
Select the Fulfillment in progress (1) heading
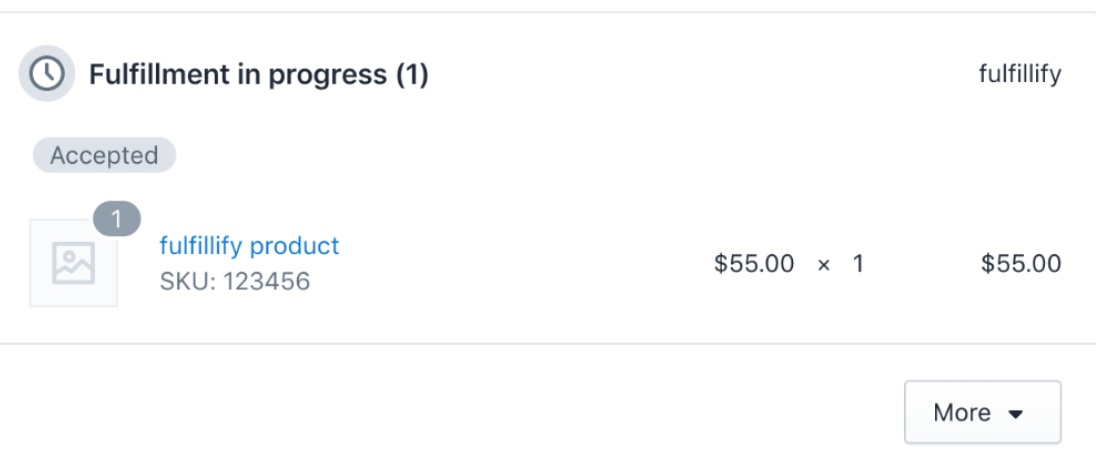pyautogui.click(x=258, y=74)
